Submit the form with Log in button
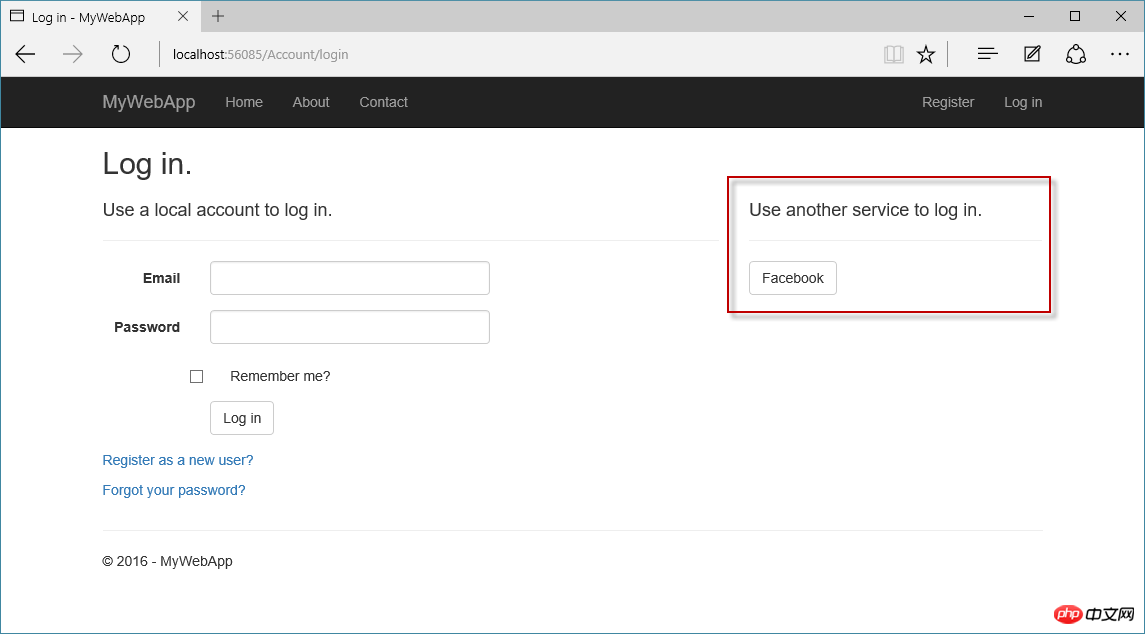Screen dimensions: 1145x634 [242, 418]
